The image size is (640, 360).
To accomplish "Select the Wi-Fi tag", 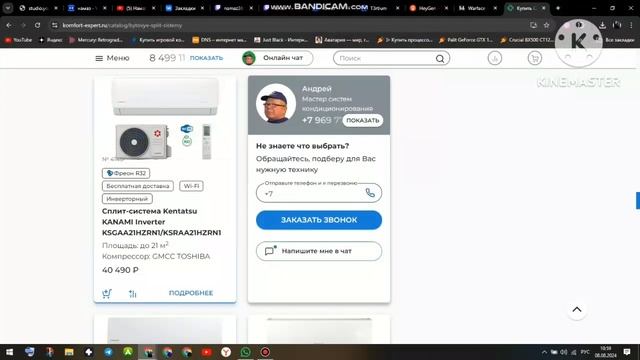I will click(x=191, y=186).
